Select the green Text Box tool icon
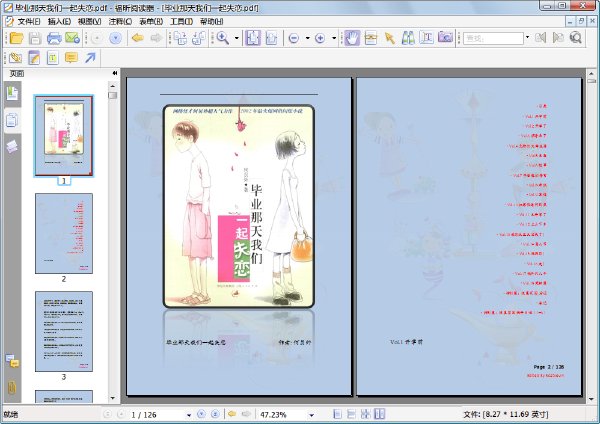600x424 pixels. tap(52, 58)
